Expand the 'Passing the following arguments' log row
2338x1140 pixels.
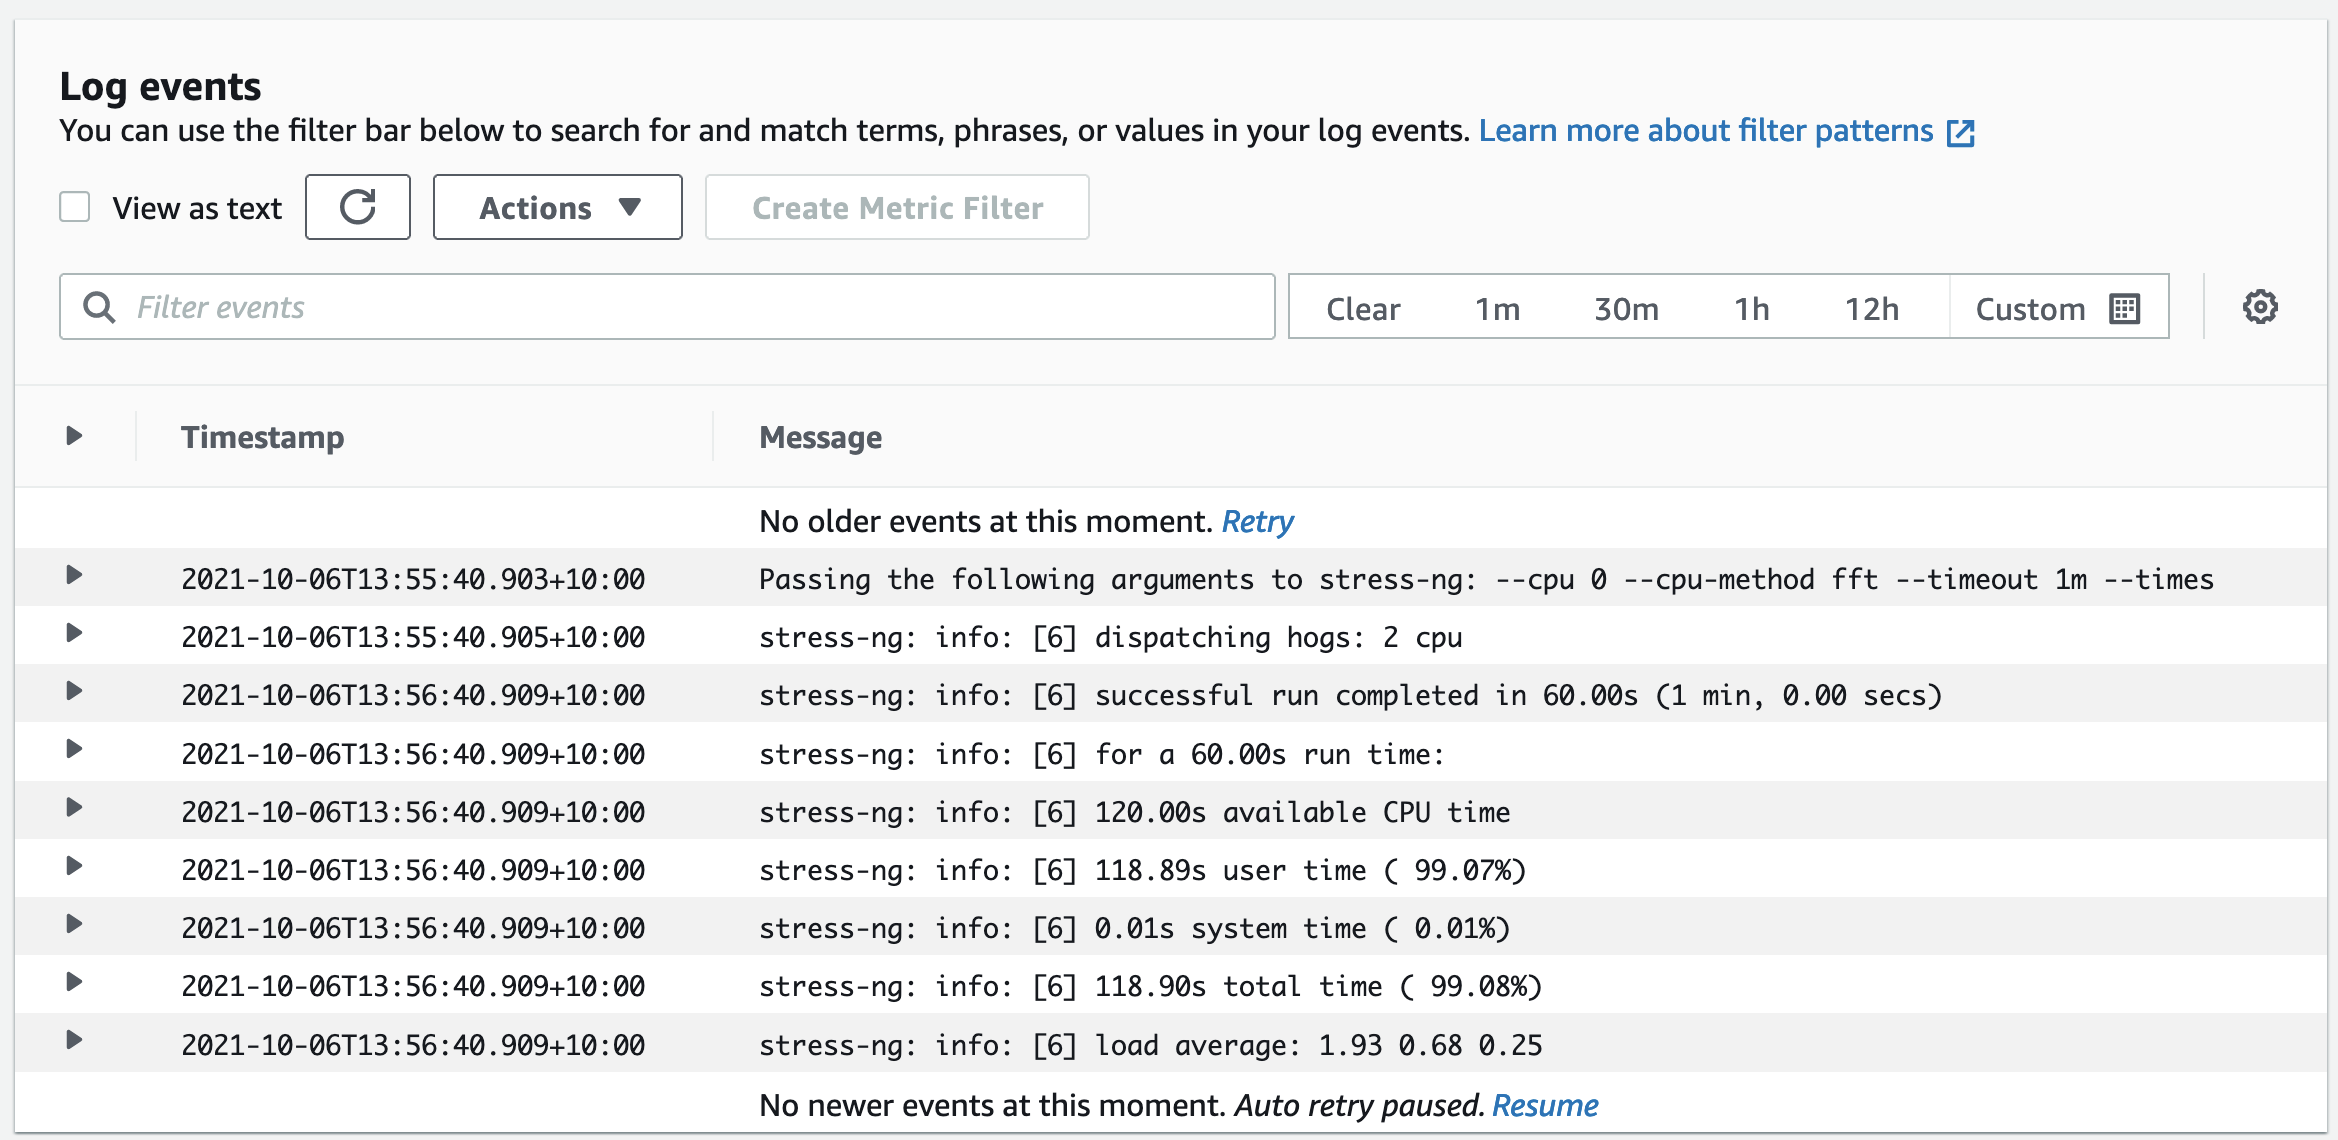tap(73, 575)
